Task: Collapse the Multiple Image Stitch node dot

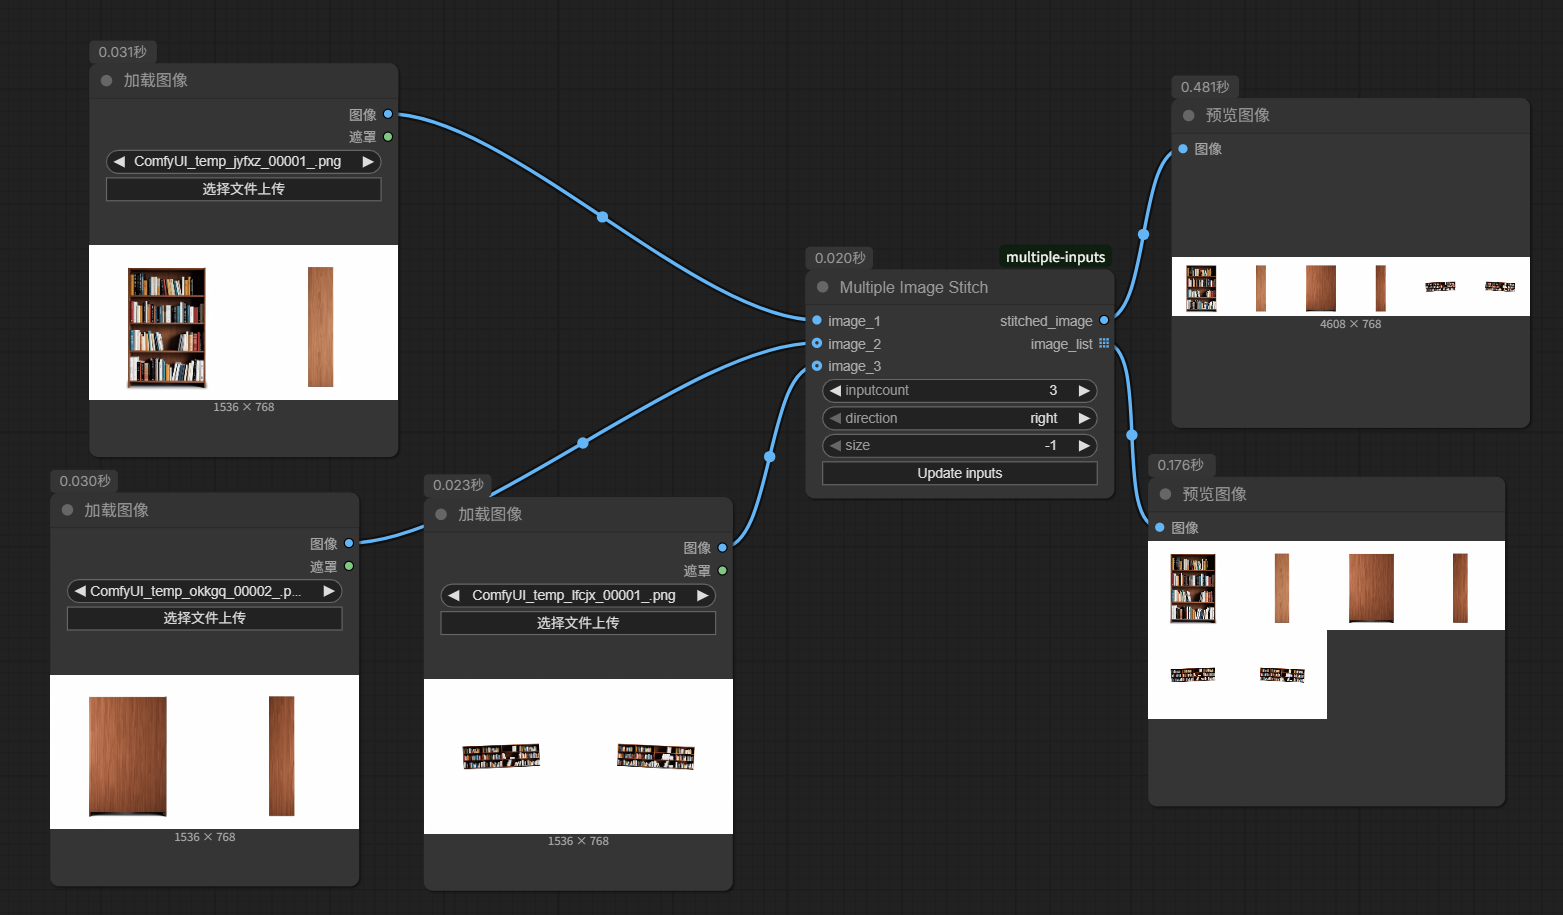Action: click(823, 287)
